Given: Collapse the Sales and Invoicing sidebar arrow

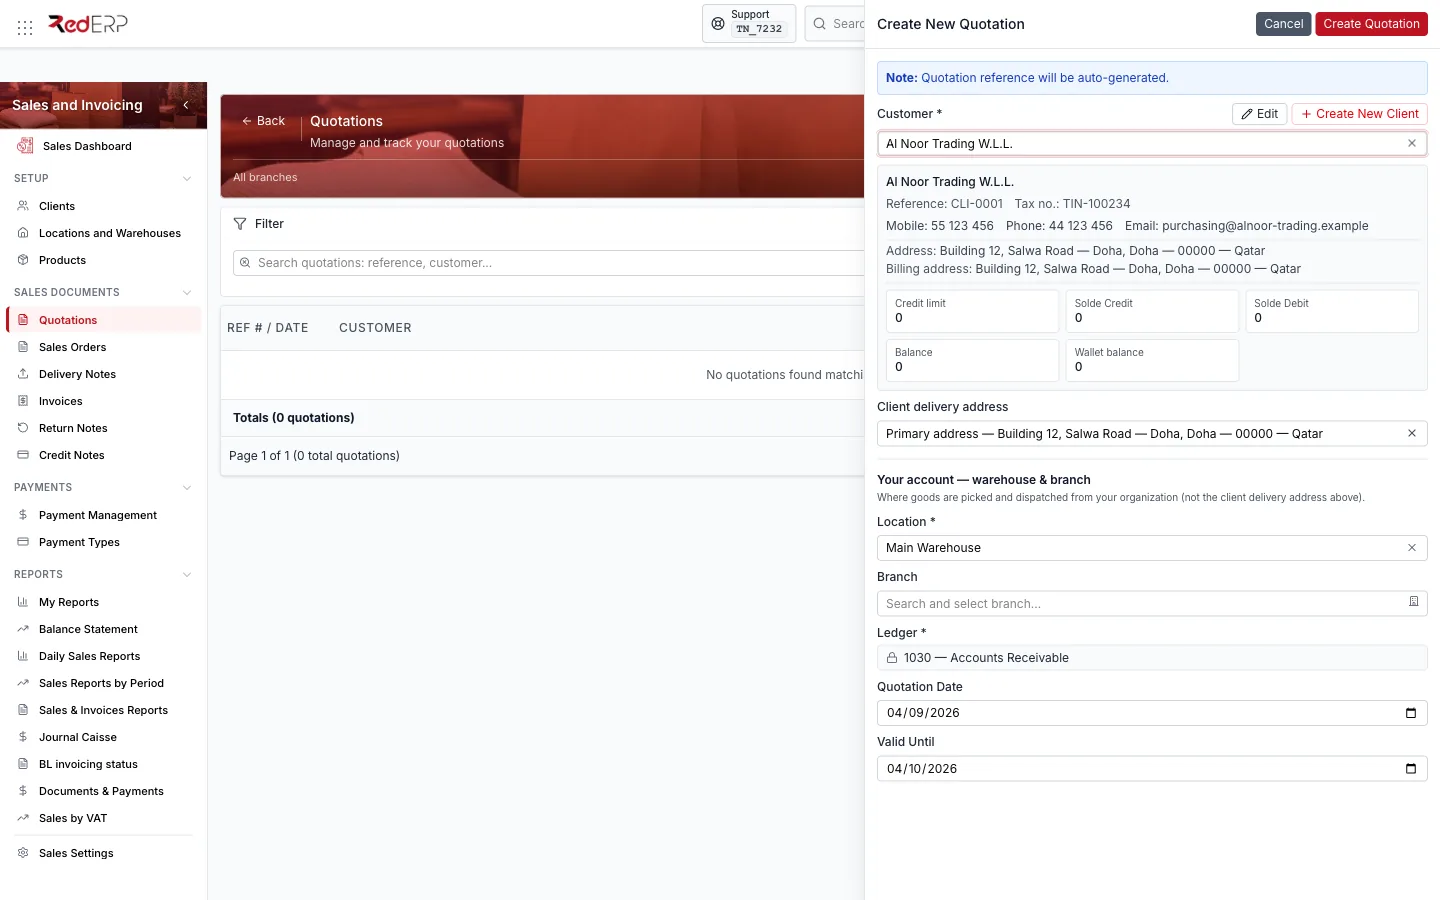Looking at the screenshot, I should point(186,105).
